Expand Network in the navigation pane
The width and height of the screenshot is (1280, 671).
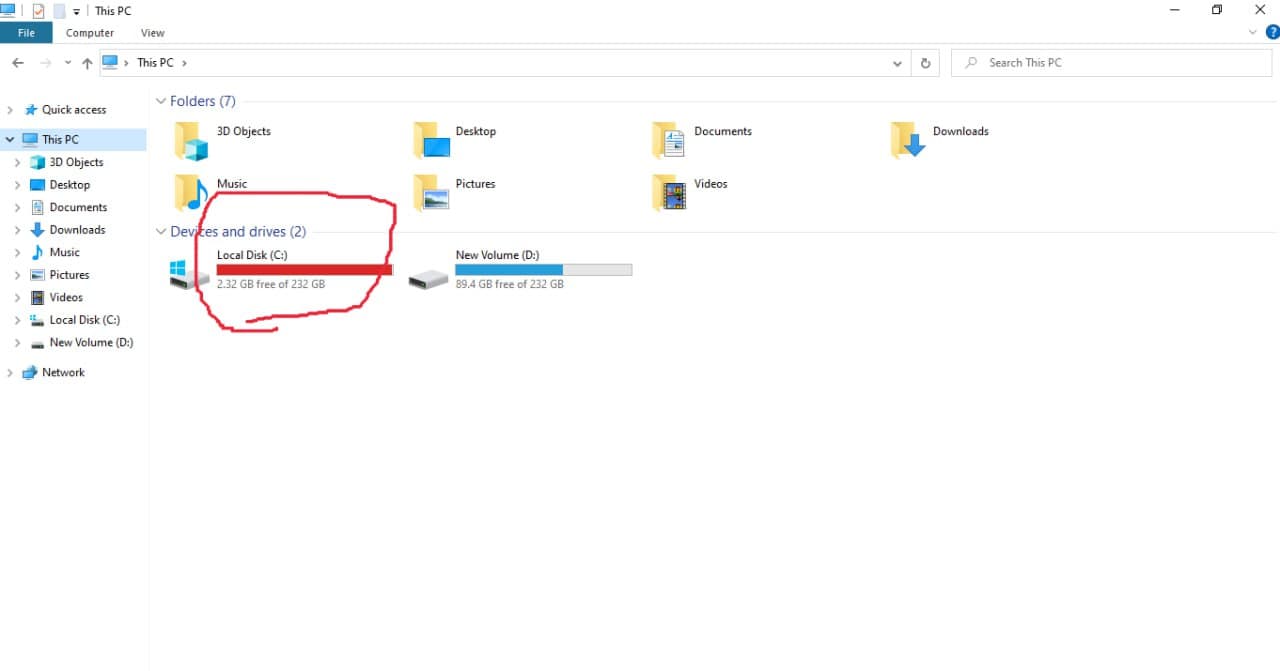click(x=10, y=373)
